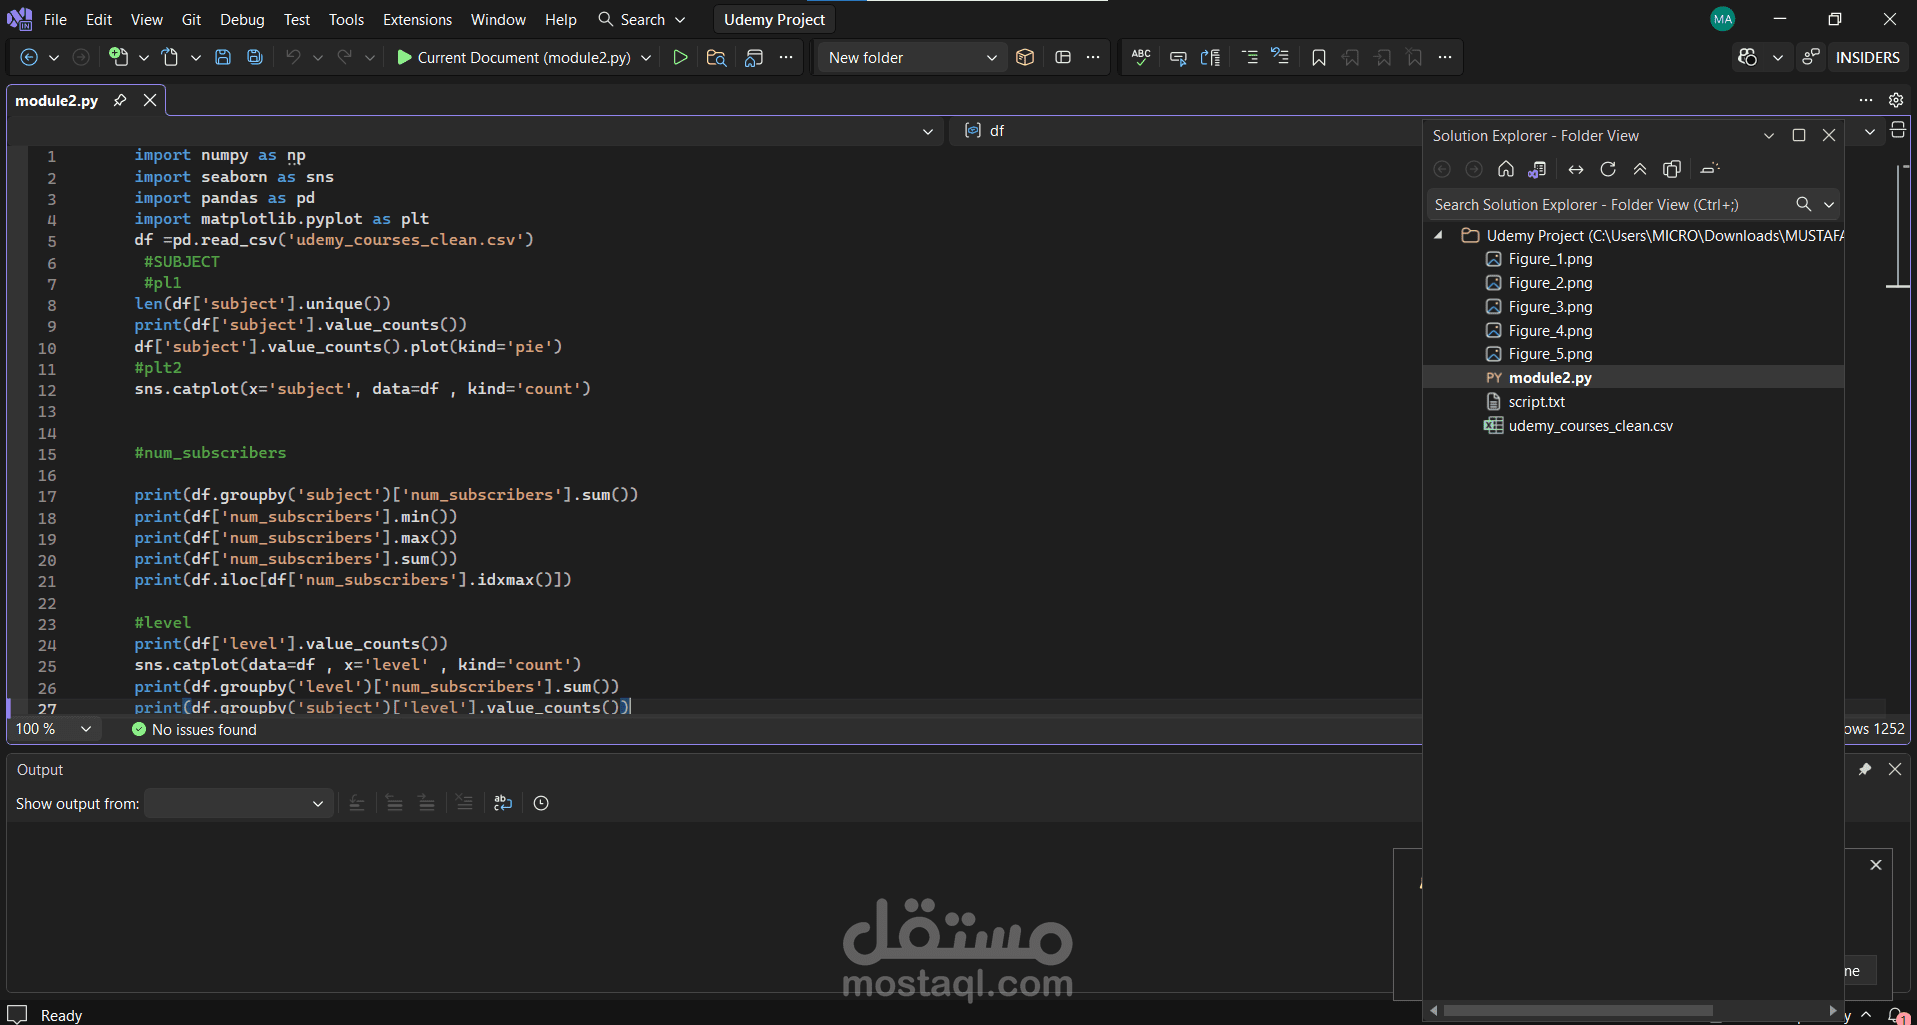The height and width of the screenshot is (1025, 1917).
Task: Click the ABC spell checker icon
Action: 1141,58
